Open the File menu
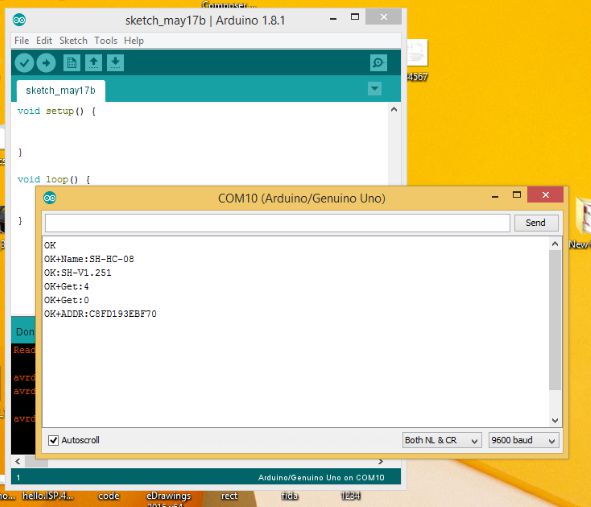 click(21, 40)
